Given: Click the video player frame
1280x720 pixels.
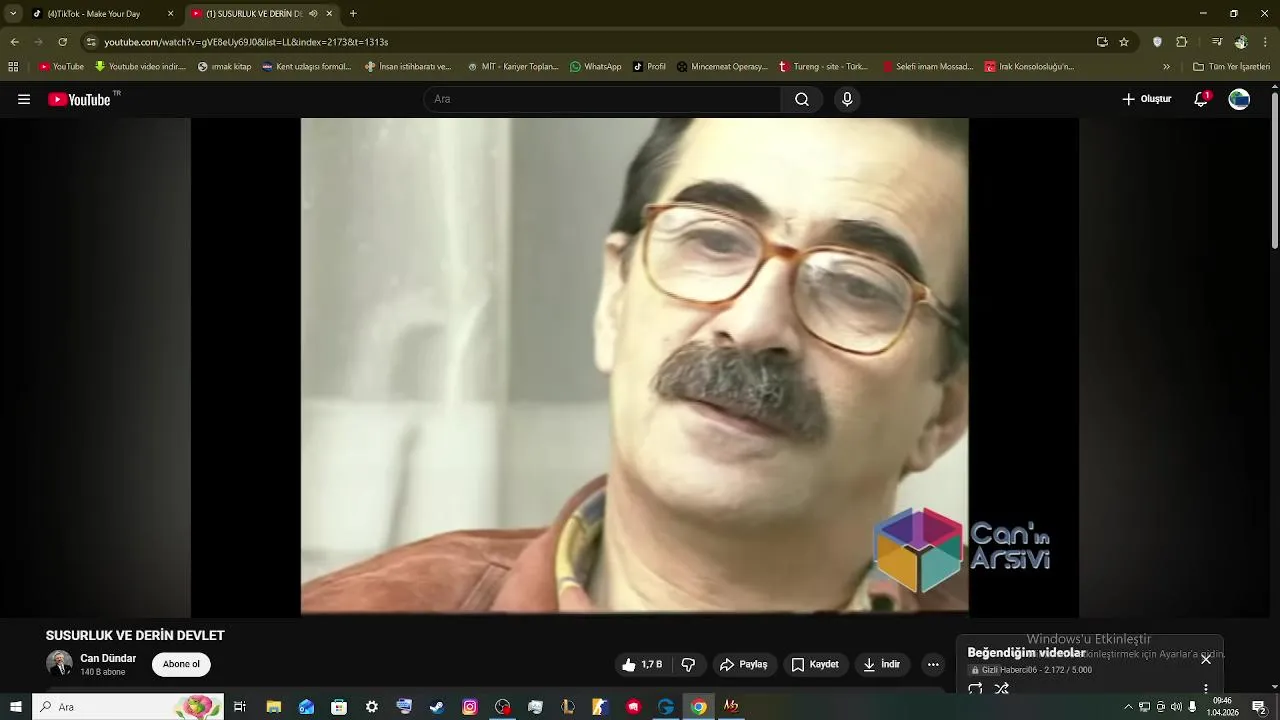Looking at the screenshot, I should (634, 366).
